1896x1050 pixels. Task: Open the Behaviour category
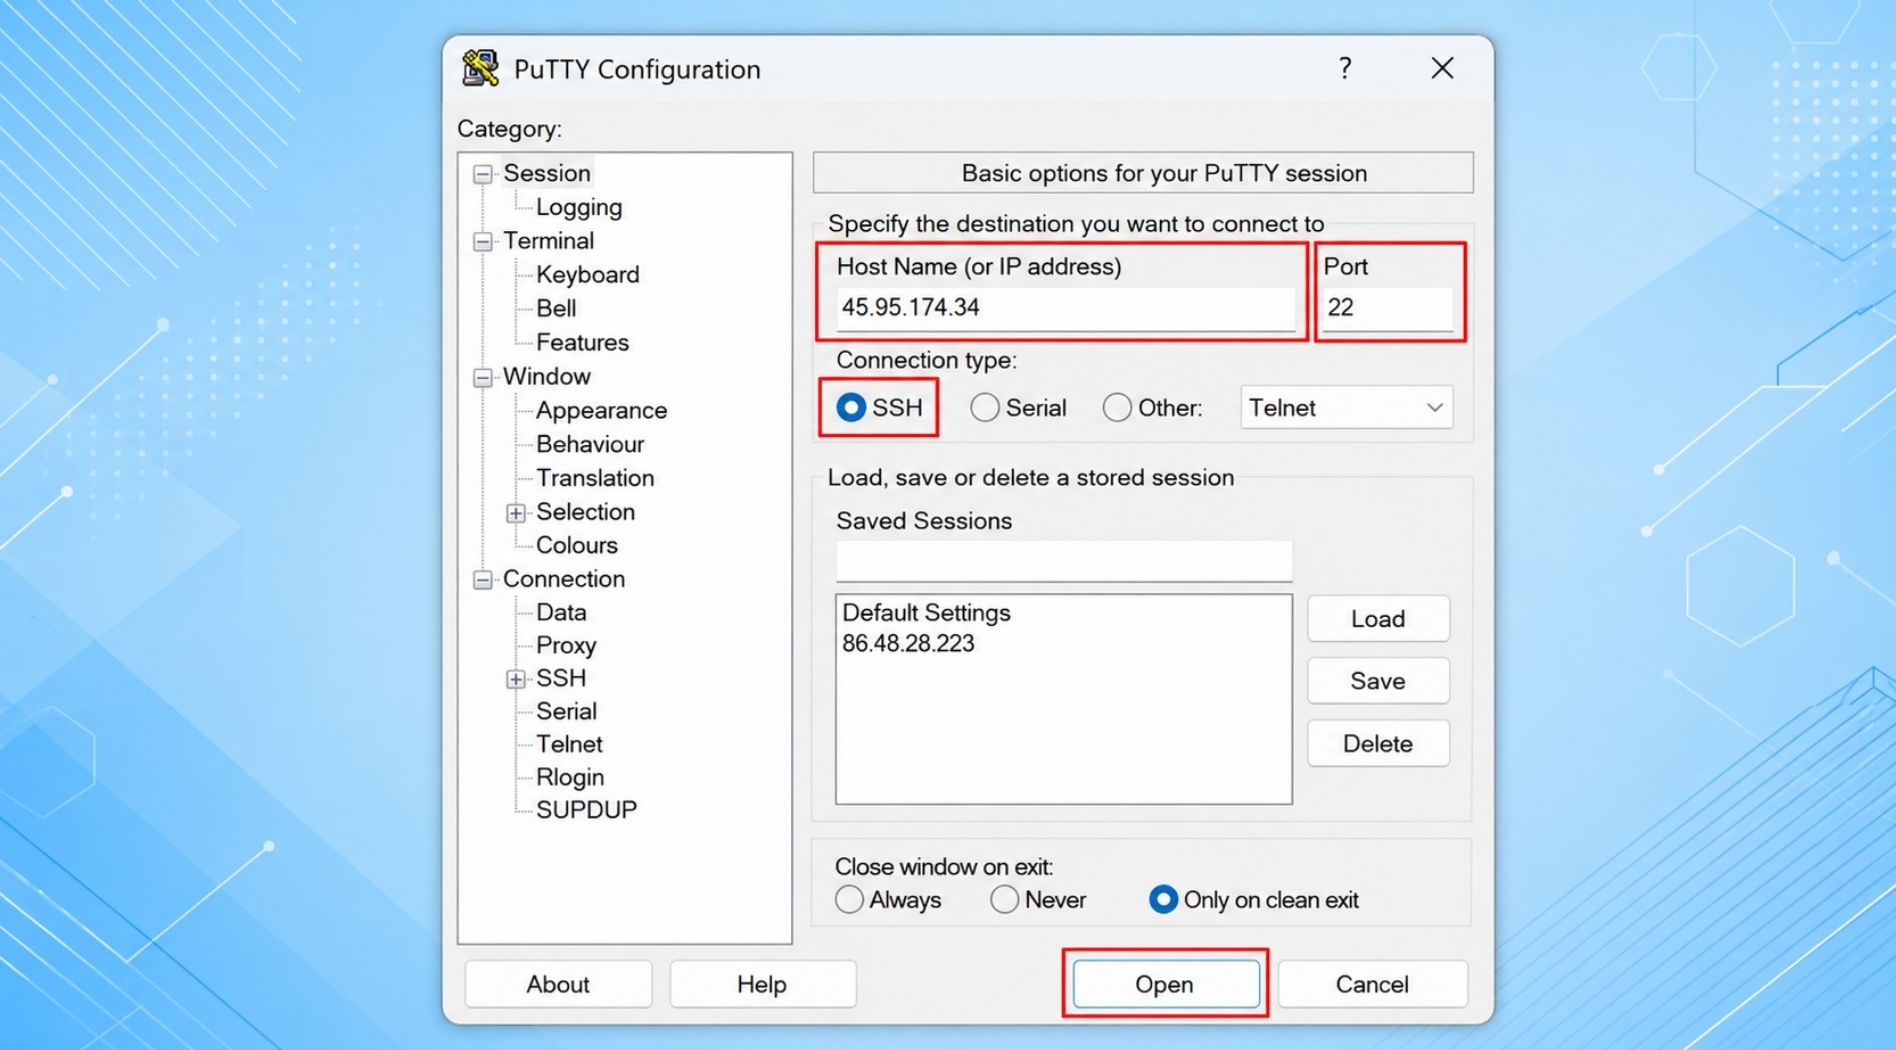(590, 444)
